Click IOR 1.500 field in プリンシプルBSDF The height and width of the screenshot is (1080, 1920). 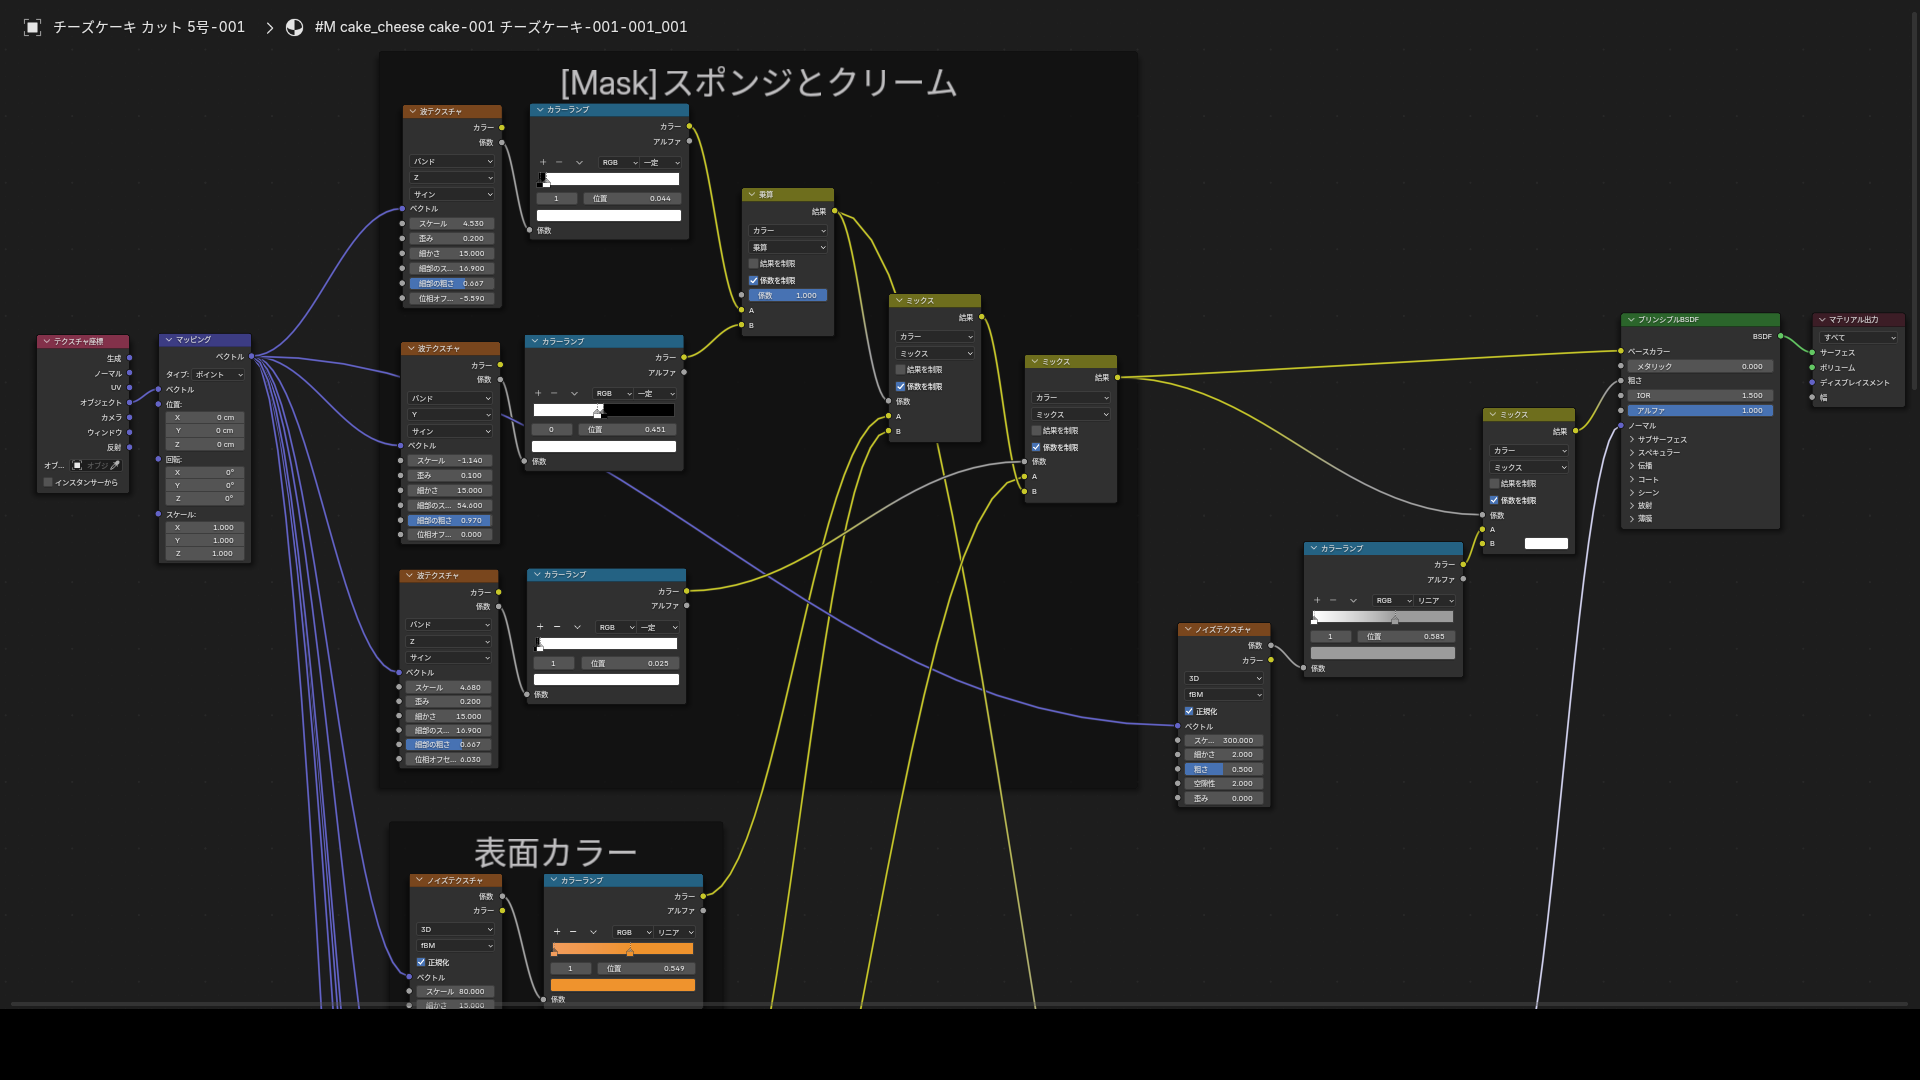[1700, 396]
